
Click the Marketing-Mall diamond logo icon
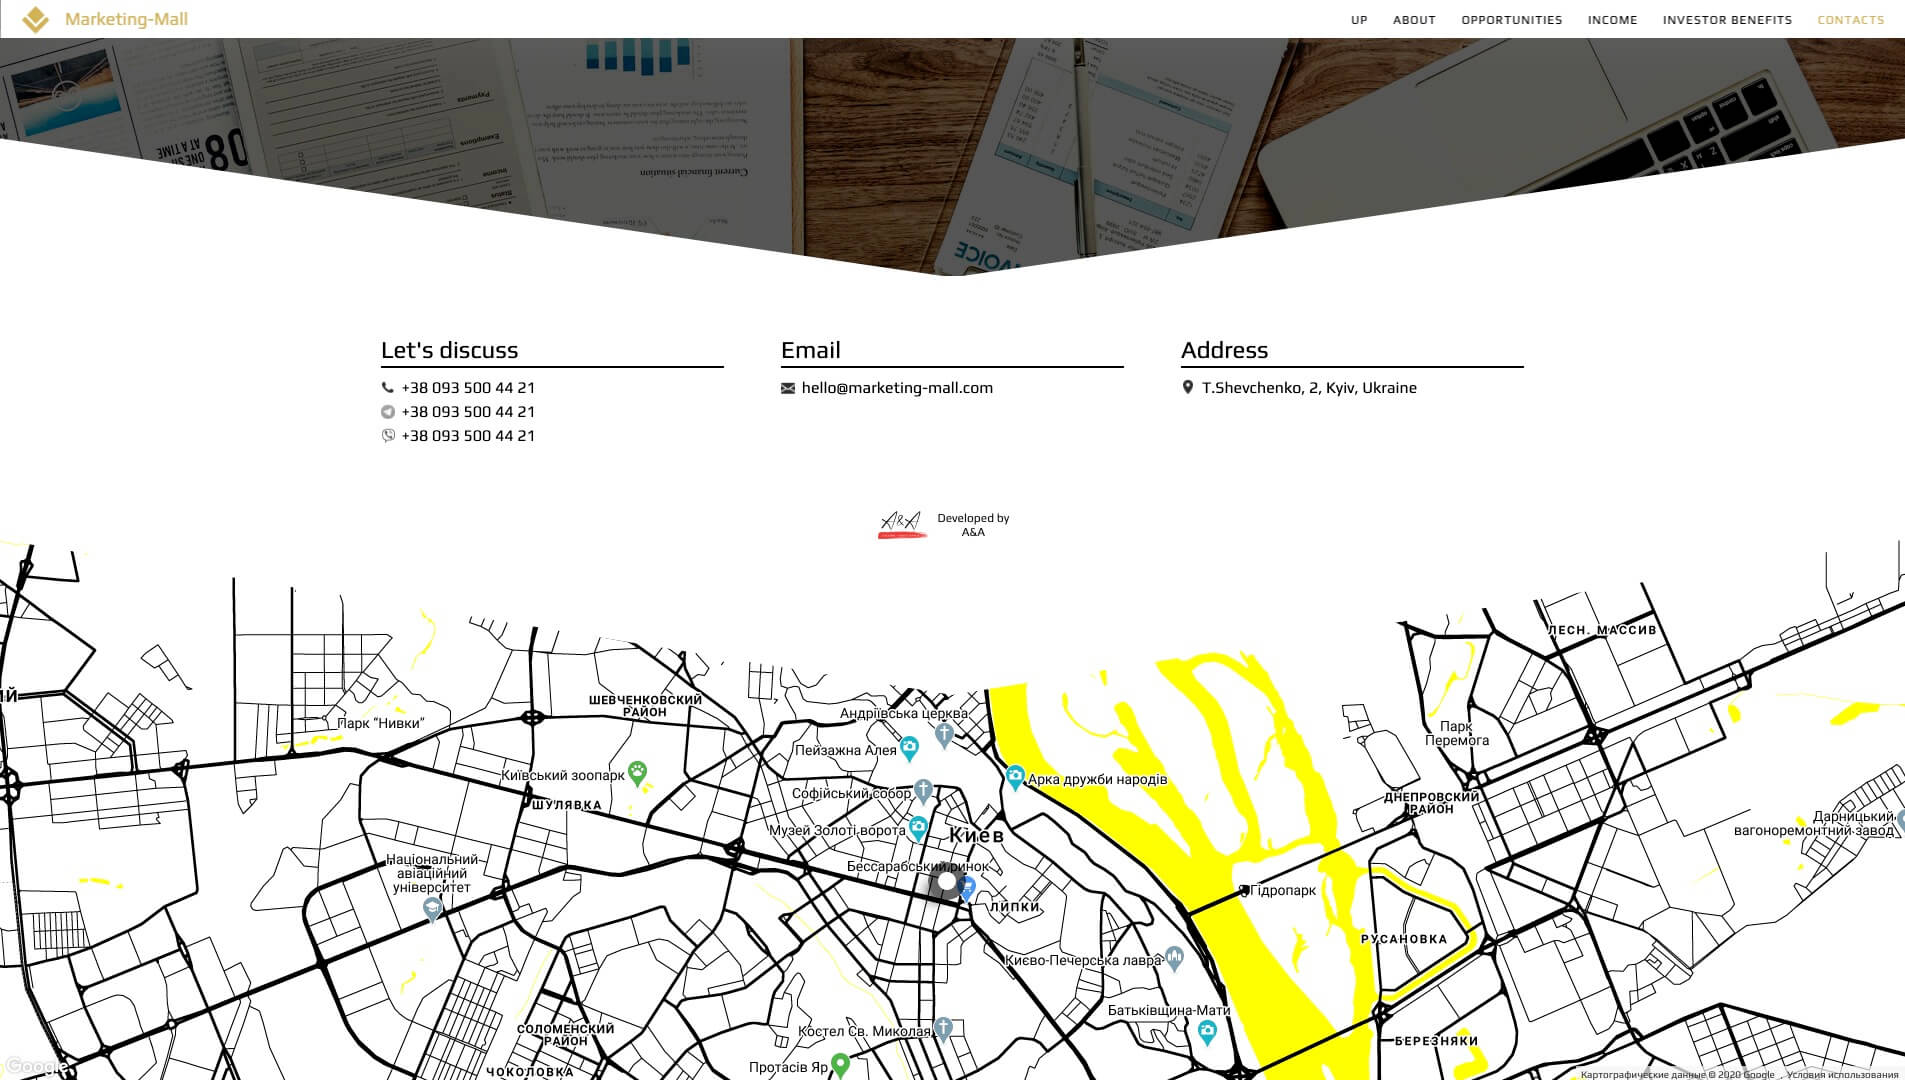point(35,19)
